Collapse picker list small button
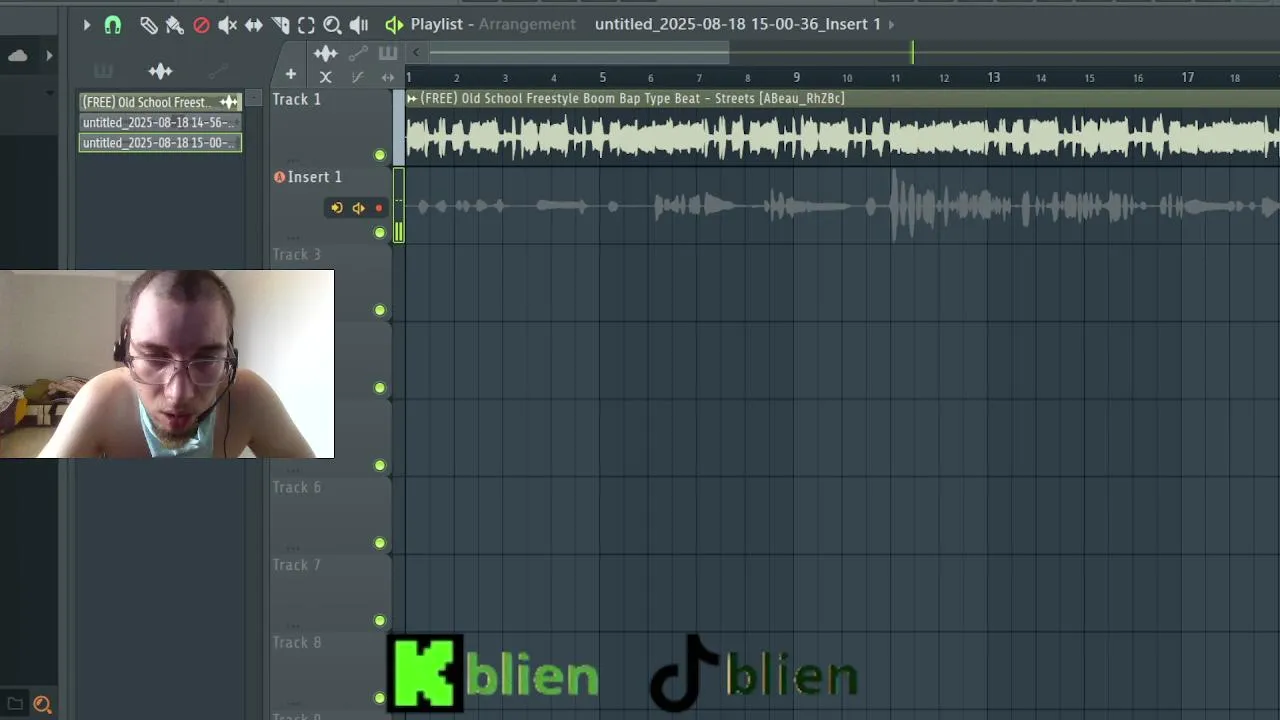Image resolution: width=1280 pixels, height=720 pixels. pyautogui.click(x=254, y=97)
